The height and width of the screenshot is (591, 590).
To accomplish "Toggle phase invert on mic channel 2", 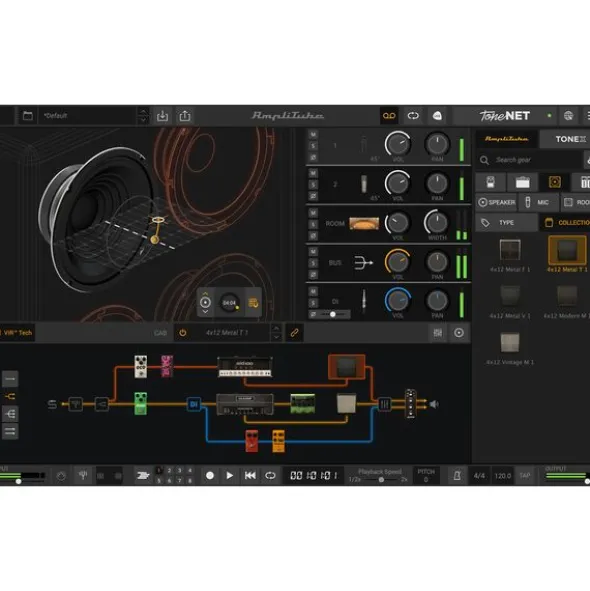I will 313,196.
